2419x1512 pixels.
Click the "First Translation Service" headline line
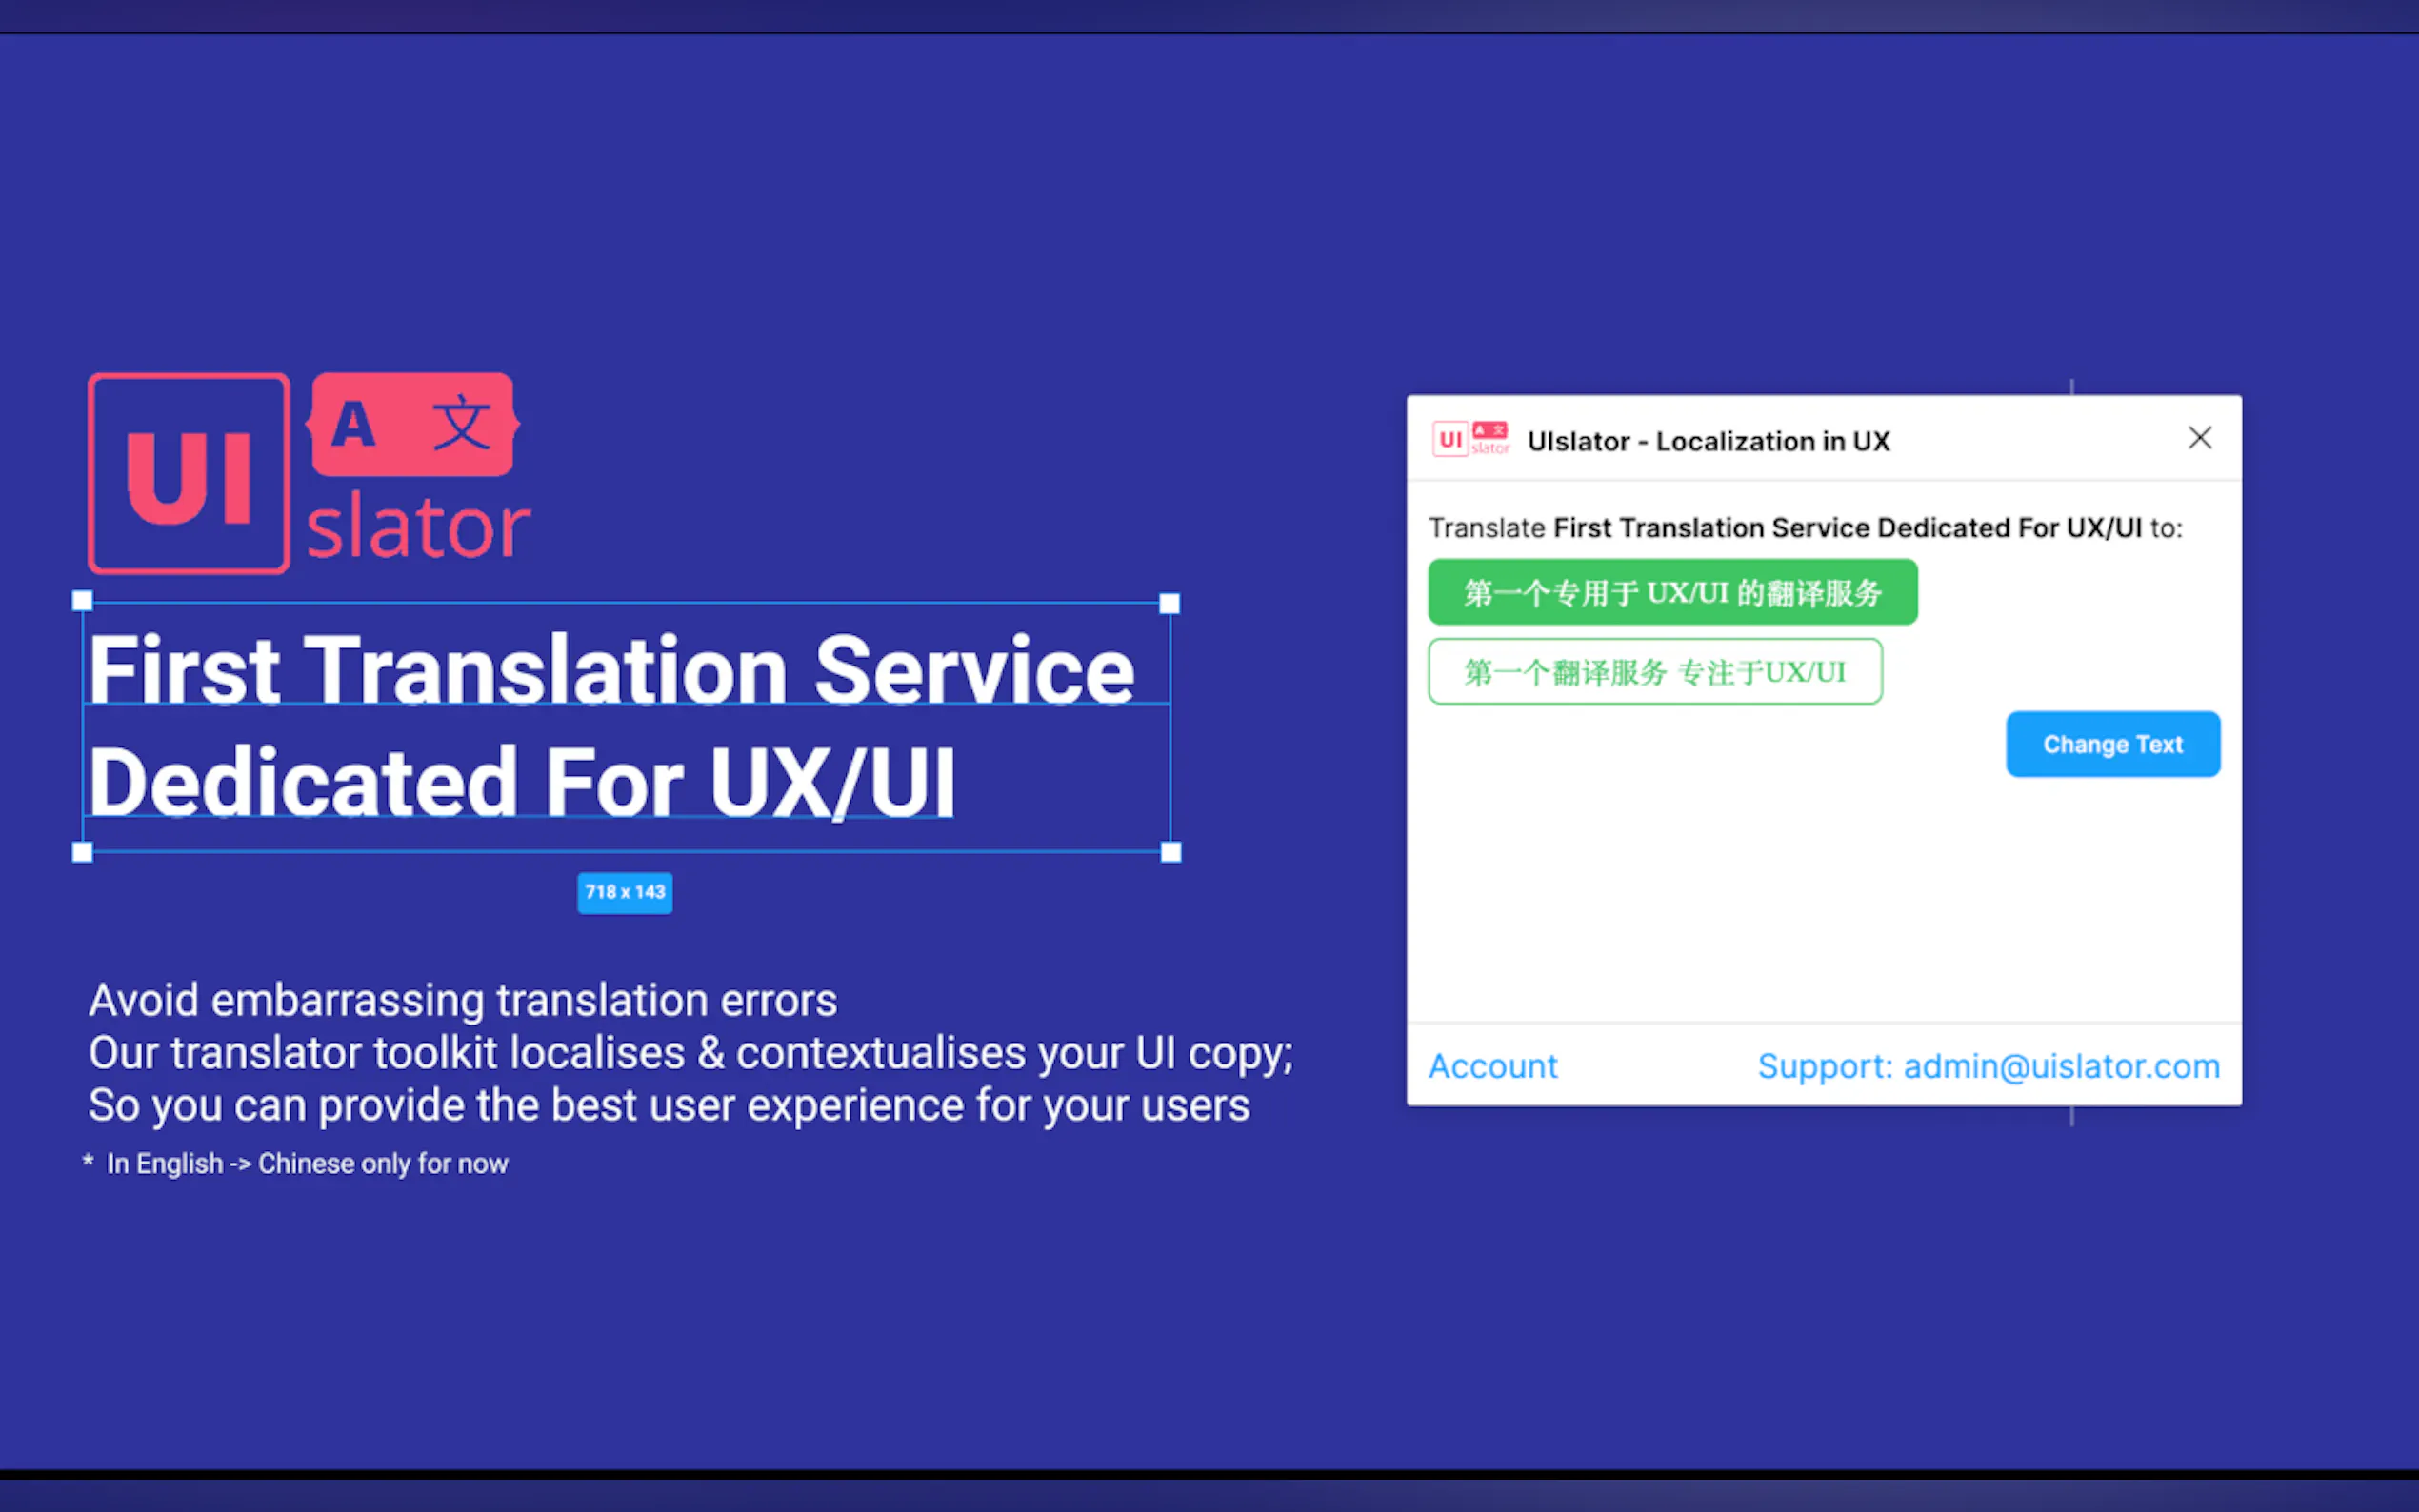pos(610,670)
